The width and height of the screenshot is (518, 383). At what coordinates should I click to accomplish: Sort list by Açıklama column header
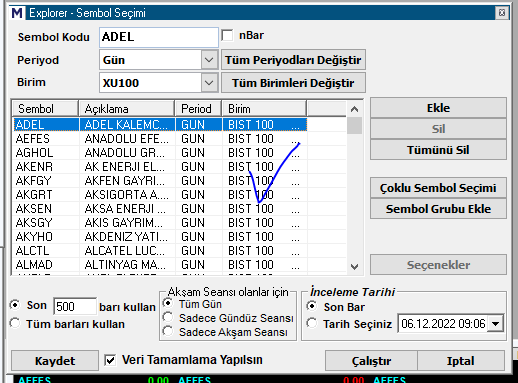click(x=127, y=109)
